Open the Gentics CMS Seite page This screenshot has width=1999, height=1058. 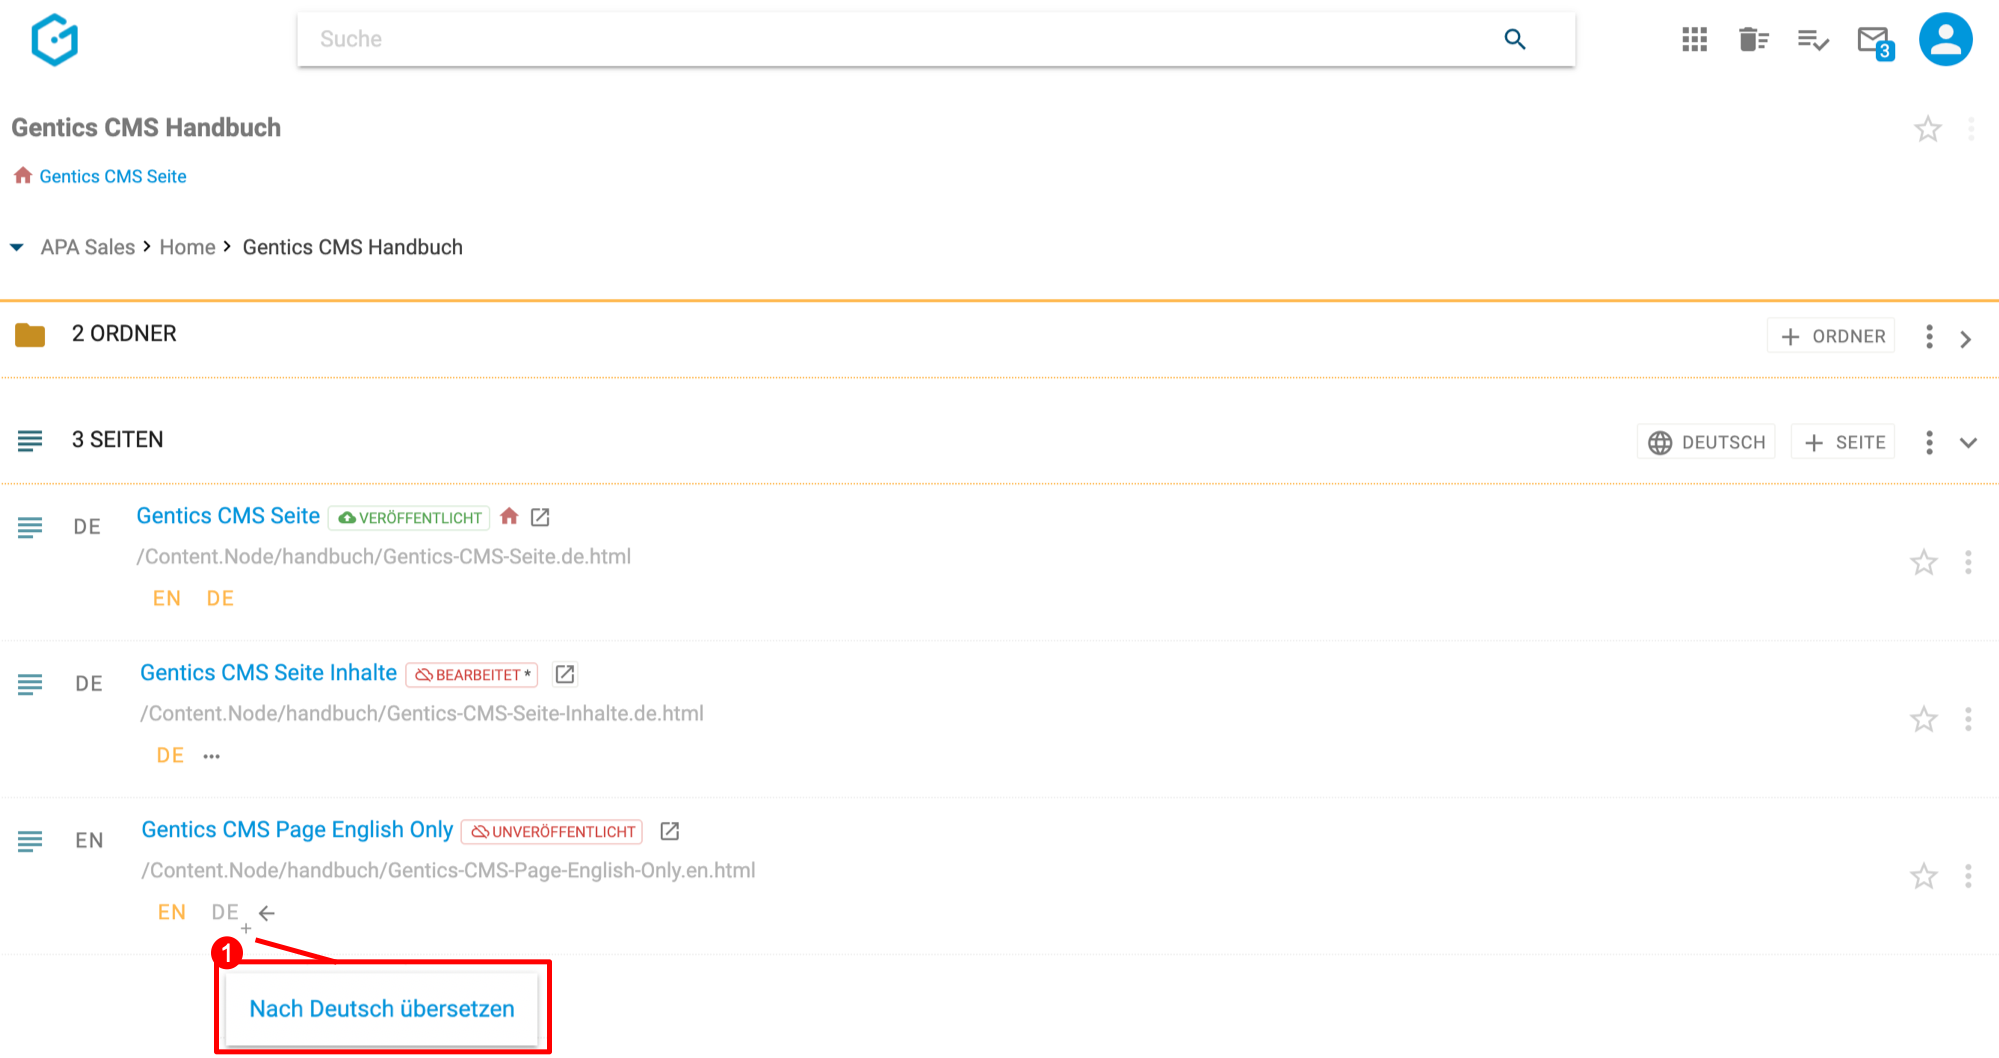pos(228,516)
